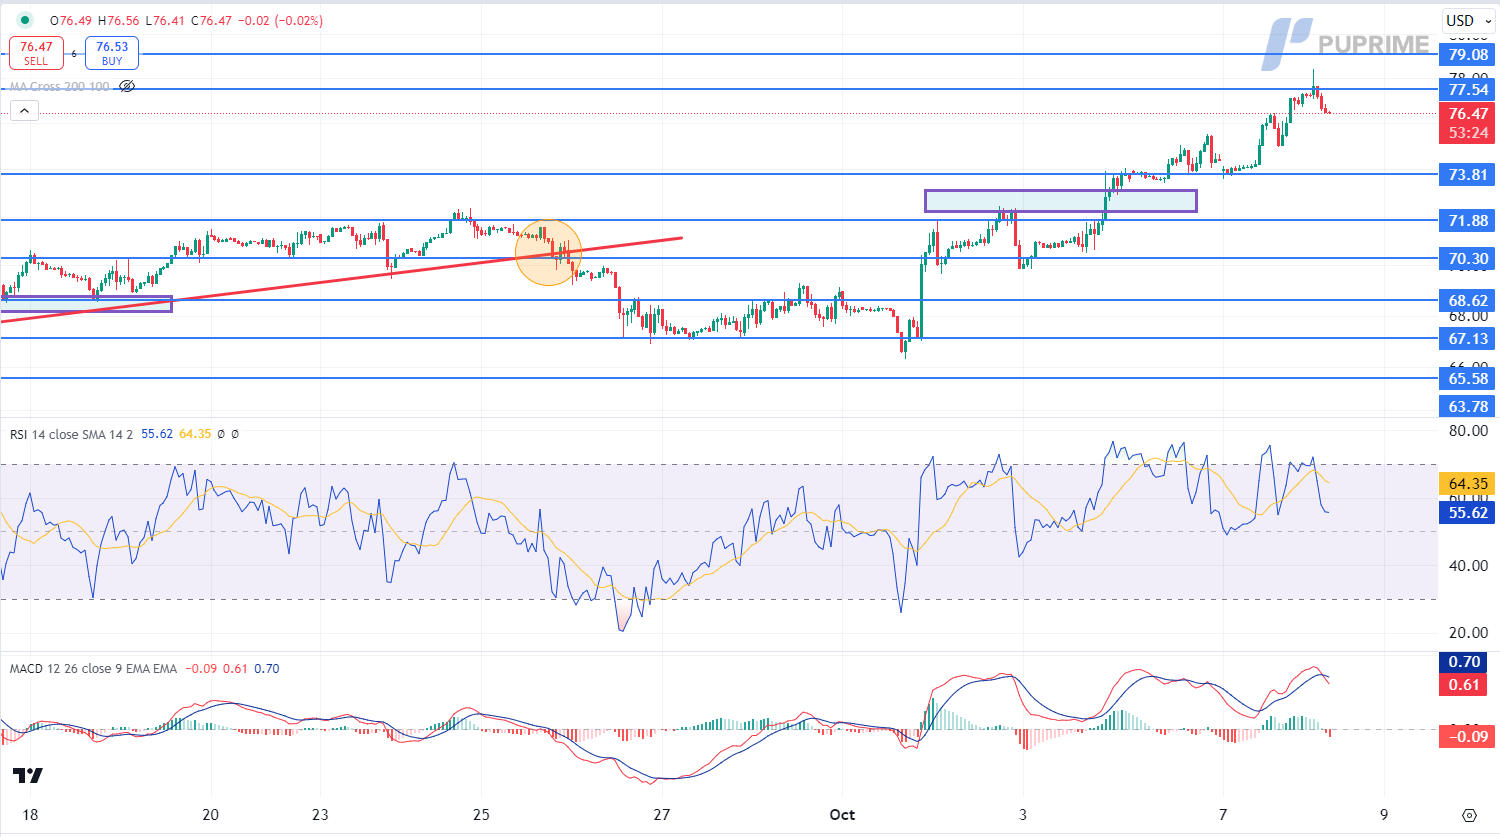Select the red trend line drawing
The image size is (1500, 837).
pos(340,281)
